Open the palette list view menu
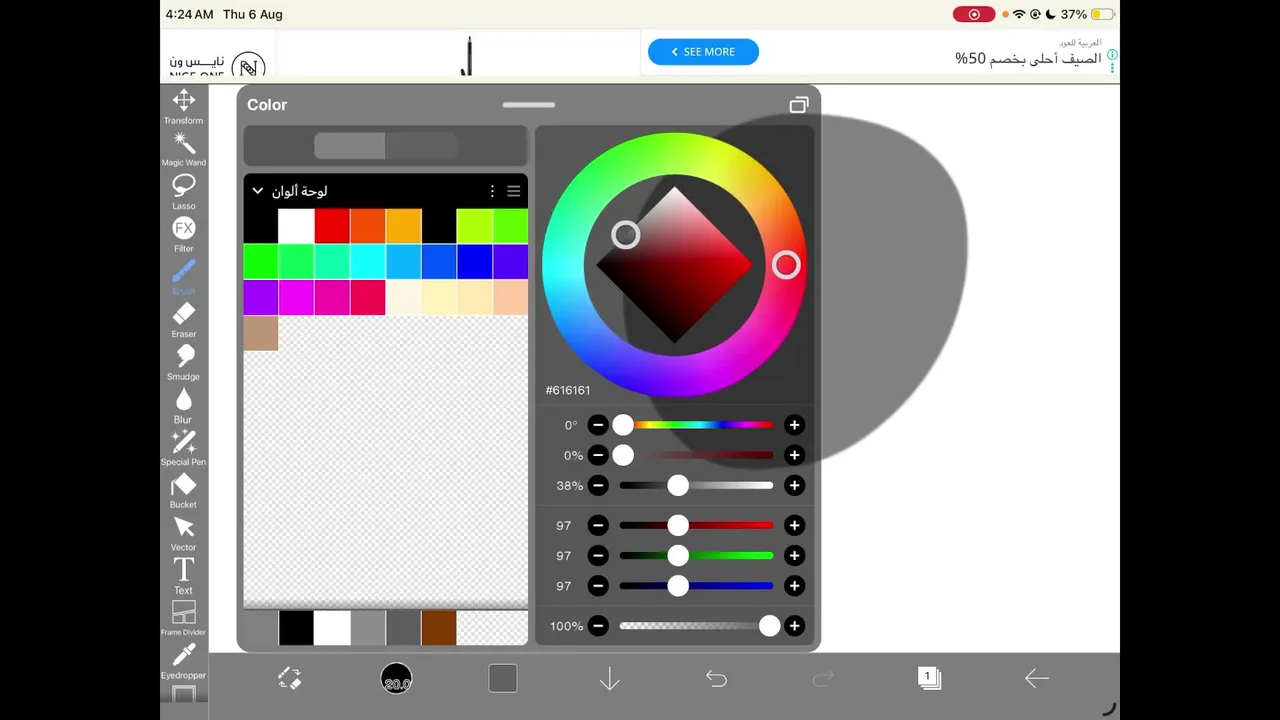 [x=514, y=191]
